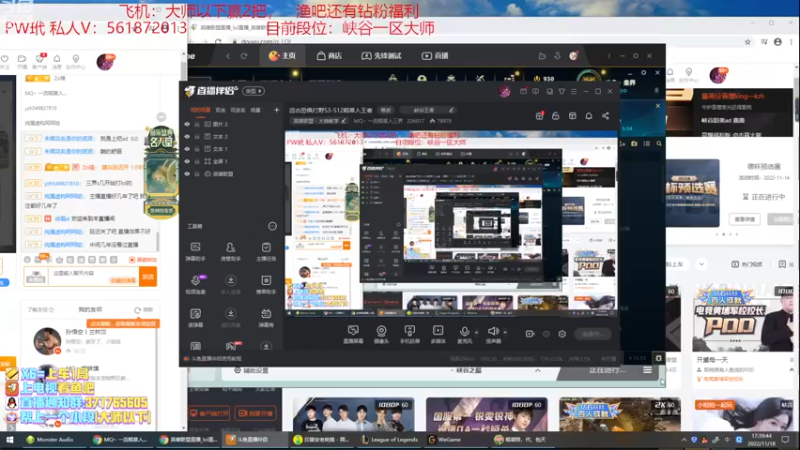Open 商店 tab in WeGame window
Image resolution: width=800 pixels, height=450 pixels.
(x=329, y=56)
